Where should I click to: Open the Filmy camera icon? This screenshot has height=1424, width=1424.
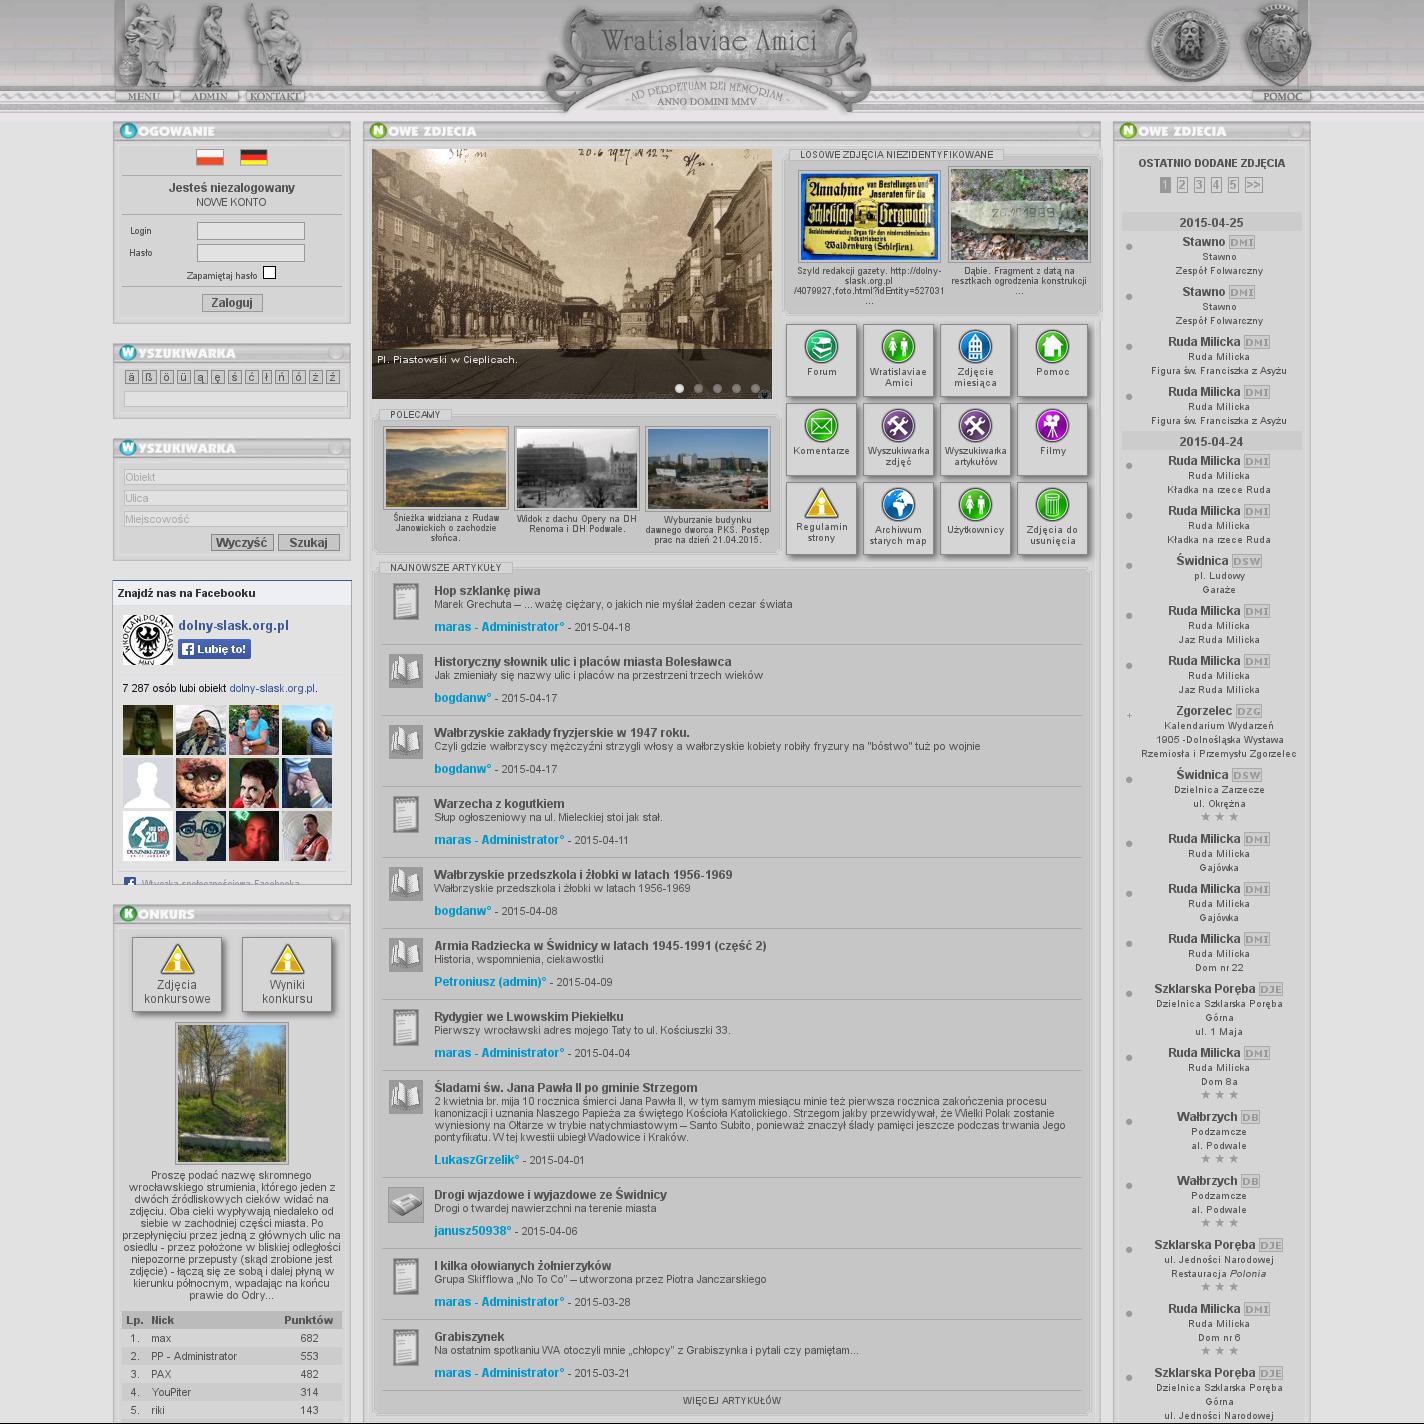point(1052,427)
